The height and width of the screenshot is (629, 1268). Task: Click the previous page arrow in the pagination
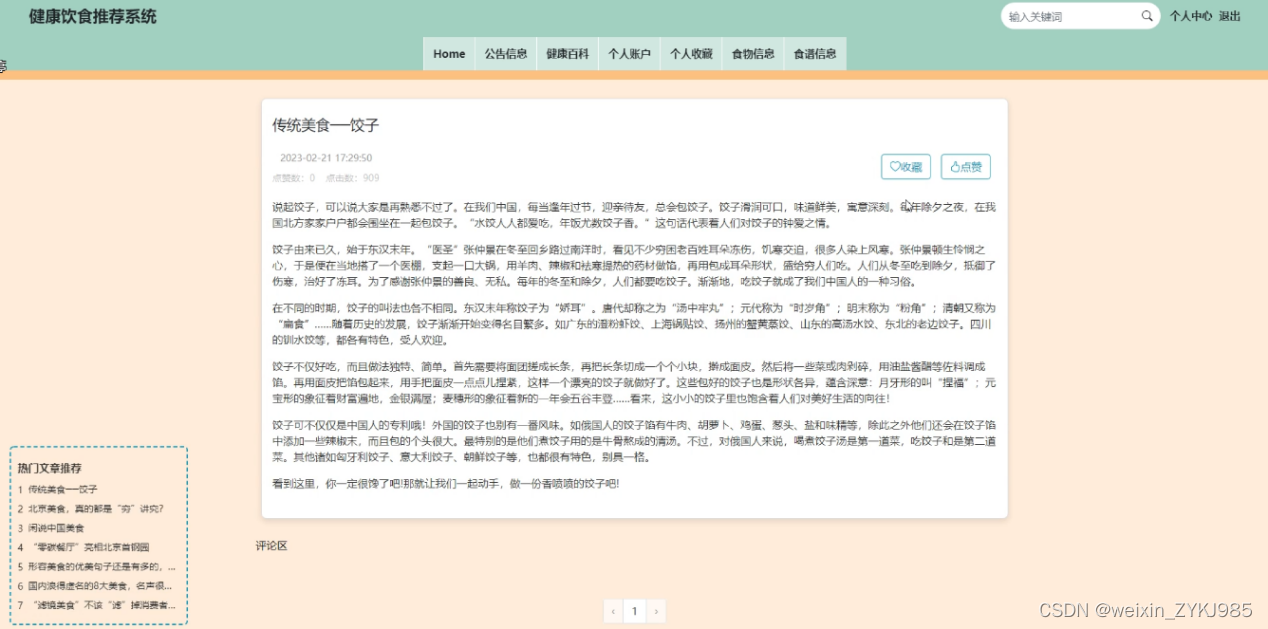[614, 611]
